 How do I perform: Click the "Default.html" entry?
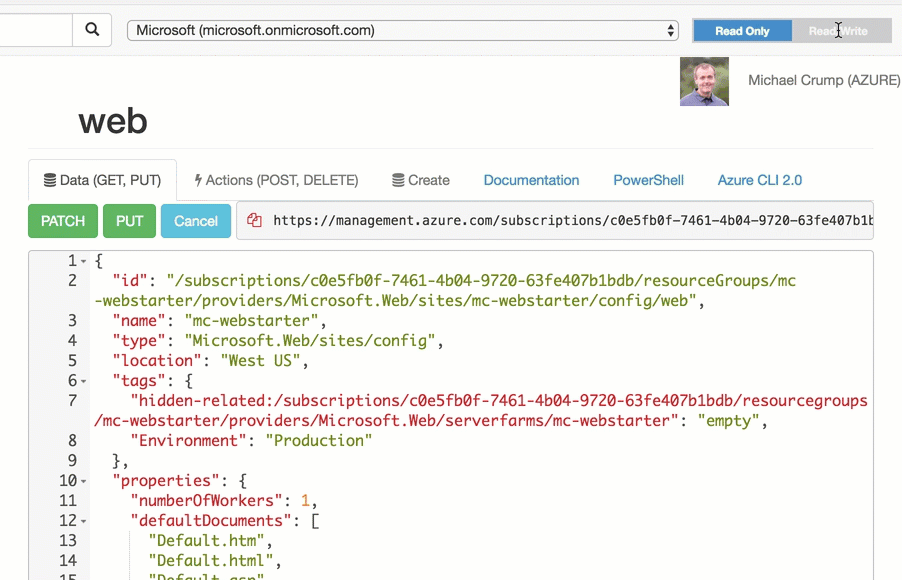click(211, 561)
